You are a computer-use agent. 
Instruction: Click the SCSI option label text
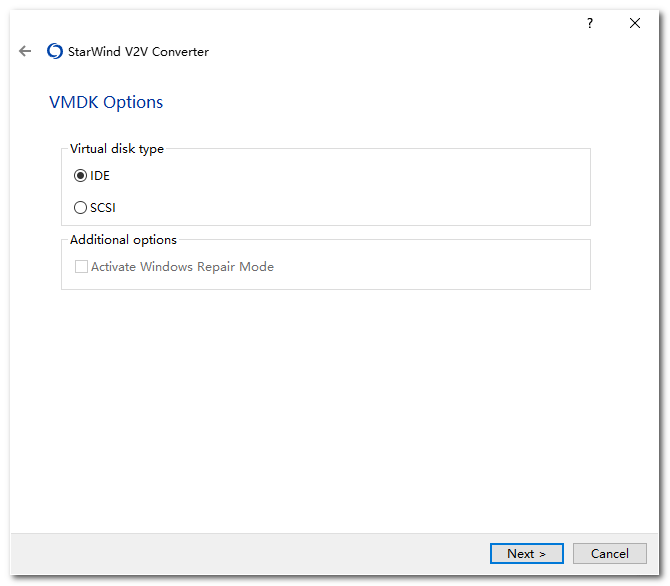point(103,208)
